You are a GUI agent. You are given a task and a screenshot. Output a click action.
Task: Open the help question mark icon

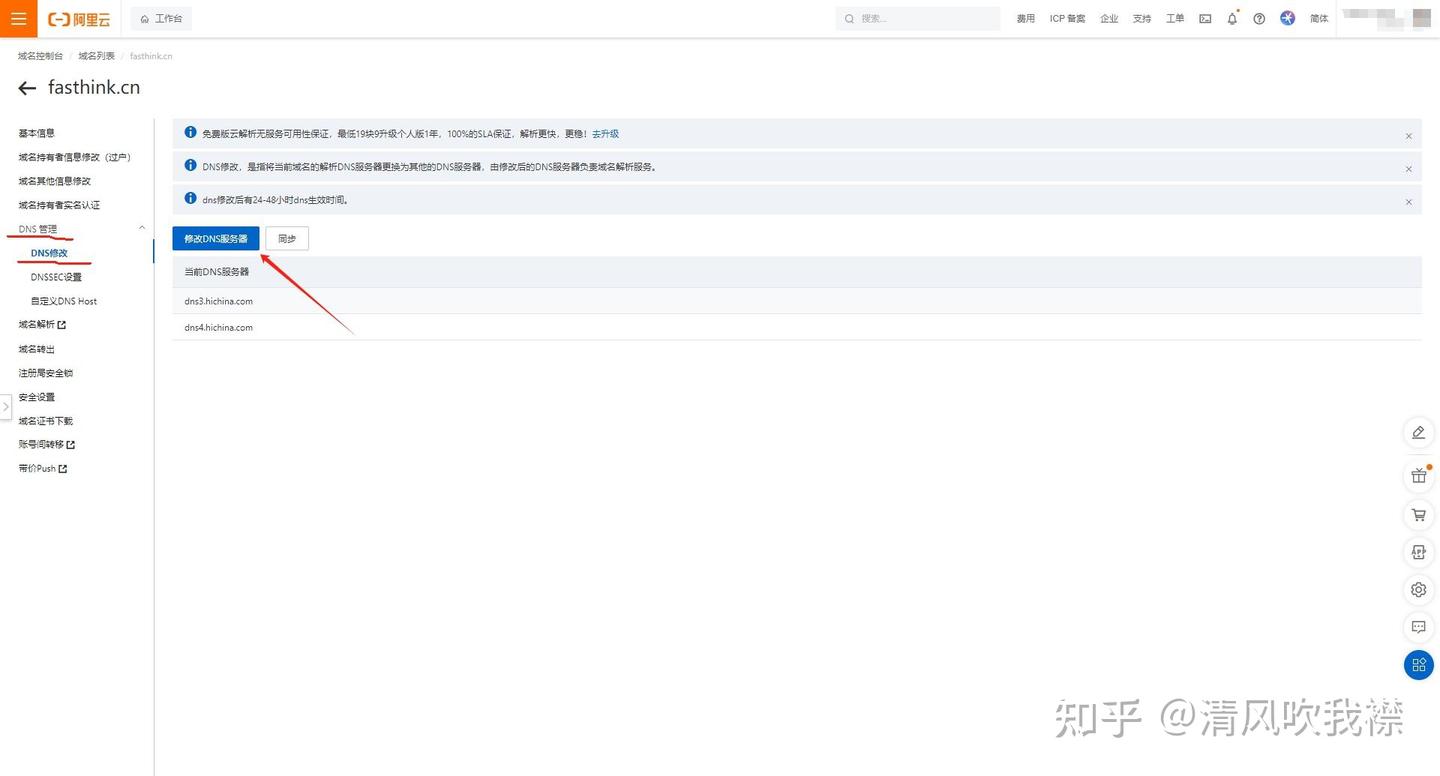pyautogui.click(x=1259, y=19)
